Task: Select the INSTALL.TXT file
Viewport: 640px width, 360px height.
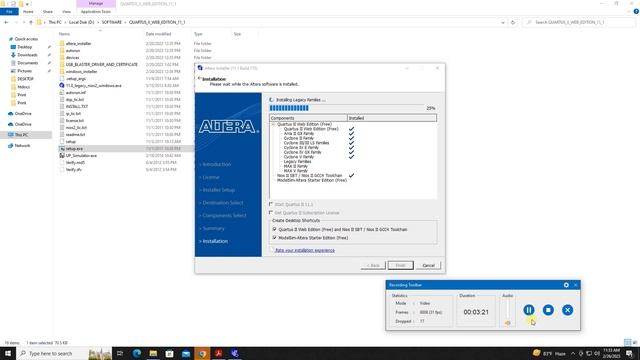Action: [x=77, y=107]
